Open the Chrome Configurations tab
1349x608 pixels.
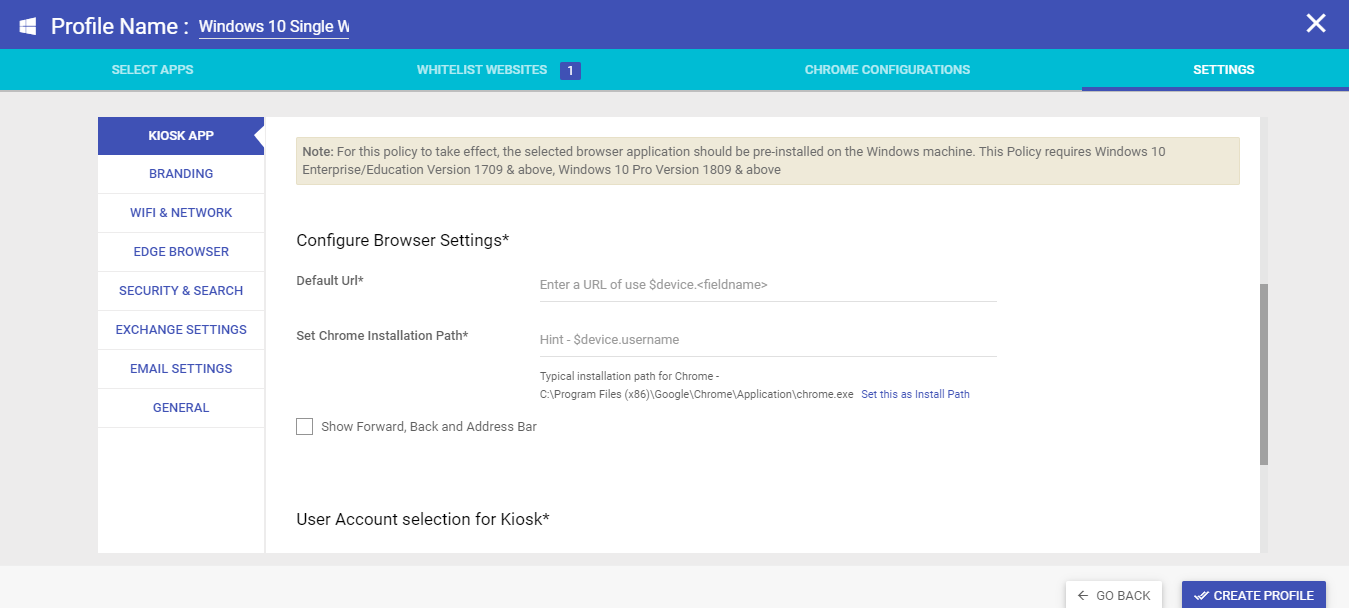coord(887,70)
